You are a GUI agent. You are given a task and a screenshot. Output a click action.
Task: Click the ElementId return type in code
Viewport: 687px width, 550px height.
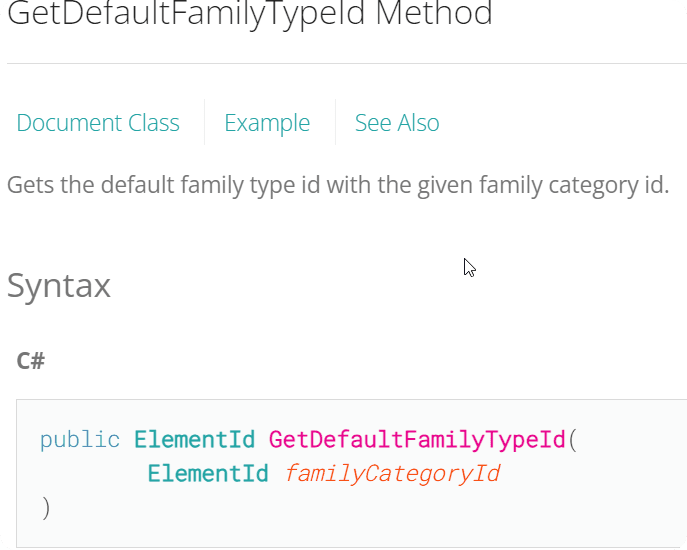(194, 440)
